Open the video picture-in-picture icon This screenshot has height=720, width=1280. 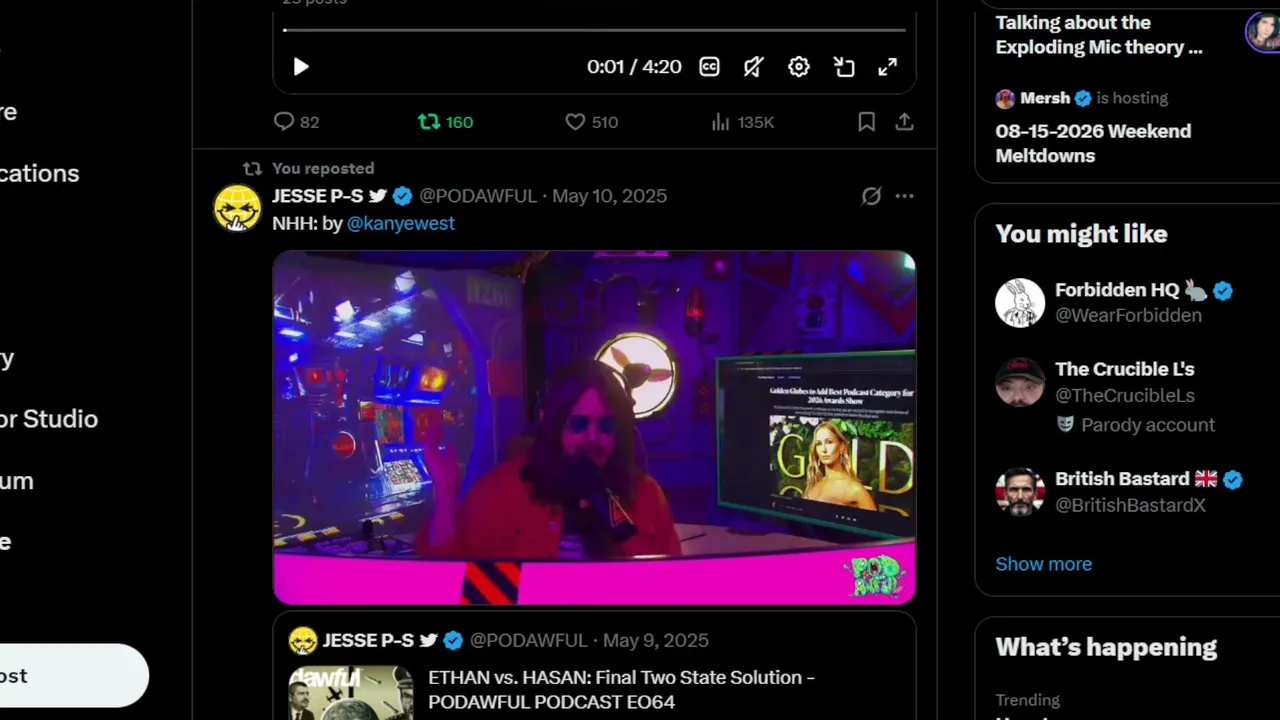[844, 67]
